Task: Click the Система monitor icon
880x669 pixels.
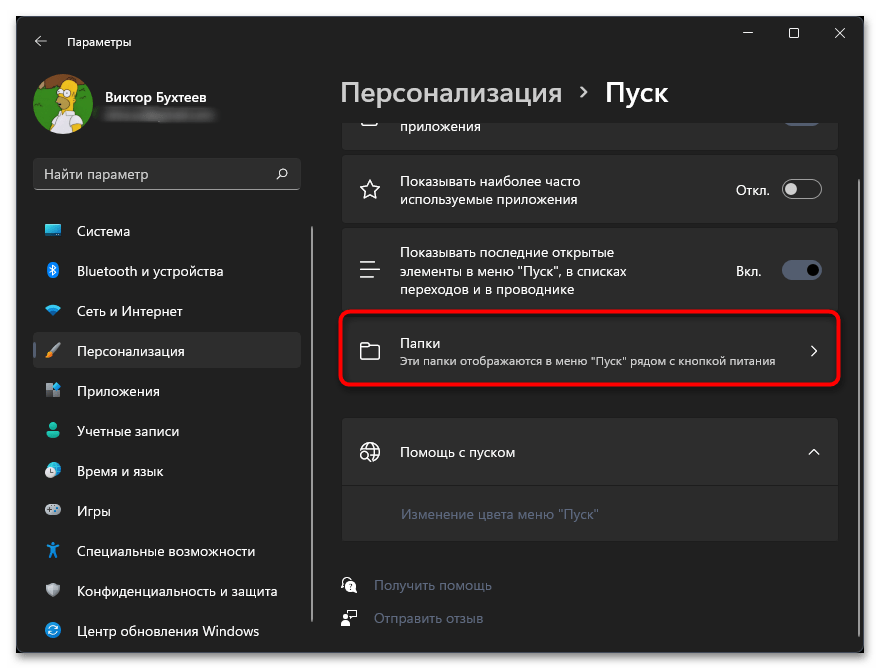Action: (x=53, y=231)
